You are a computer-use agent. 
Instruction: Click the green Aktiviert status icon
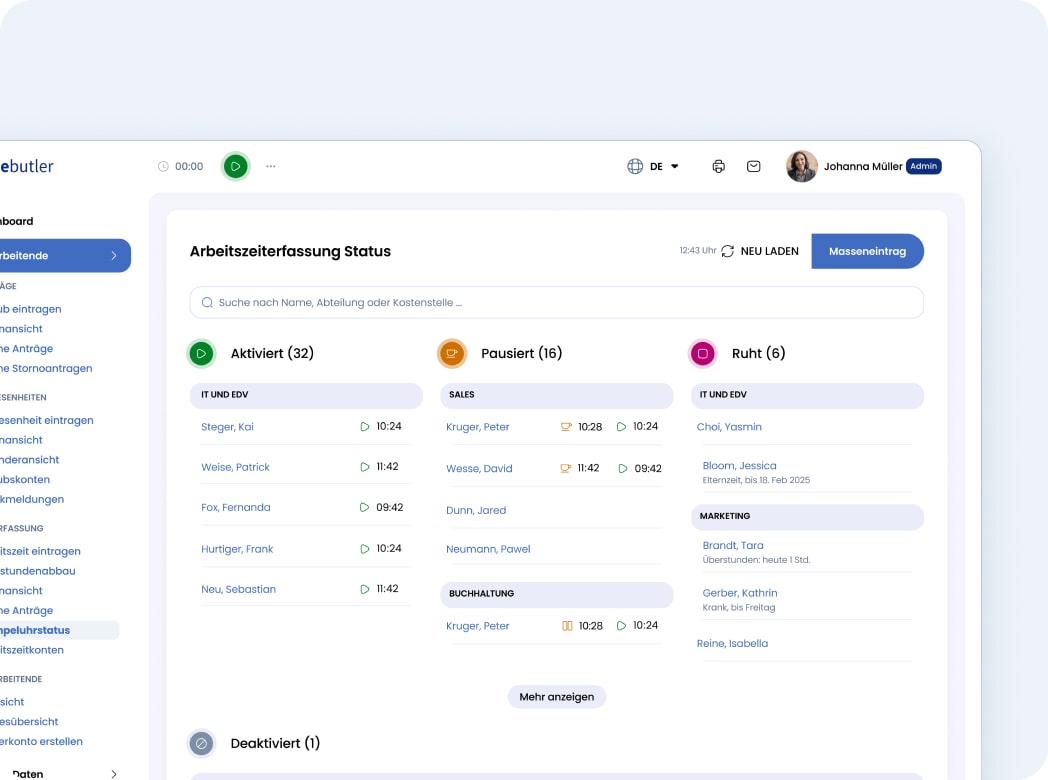[201, 354]
